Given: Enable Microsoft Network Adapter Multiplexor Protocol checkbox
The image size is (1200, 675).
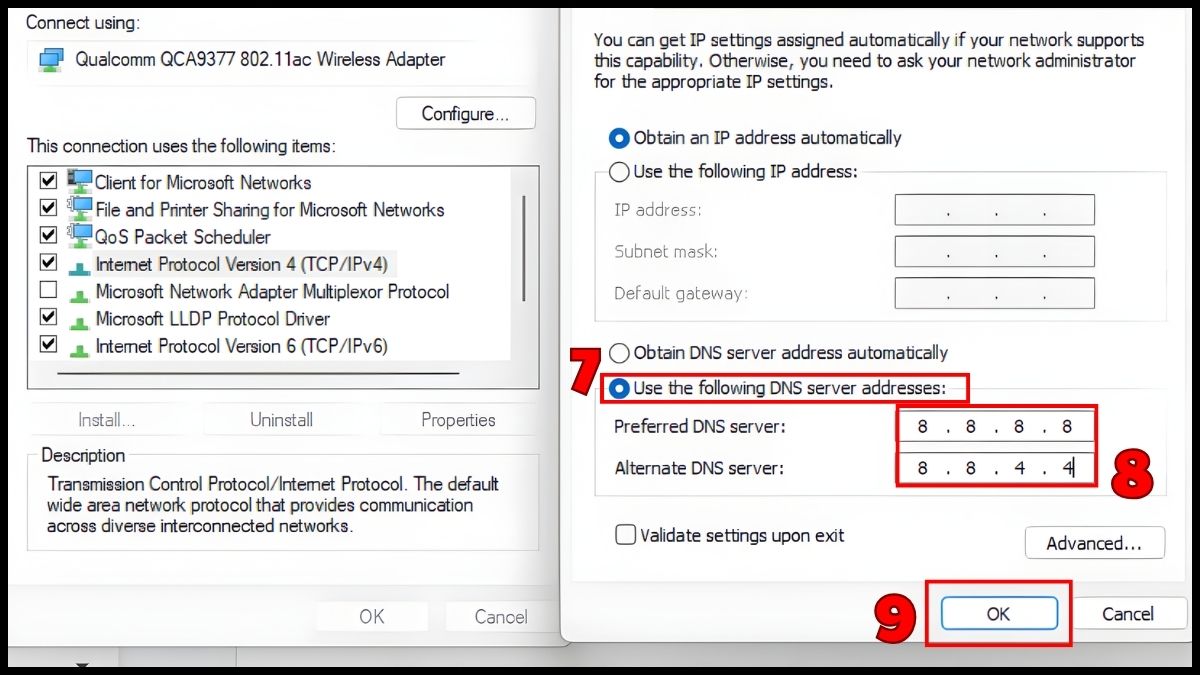Looking at the screenshot, I should (47, 291).
